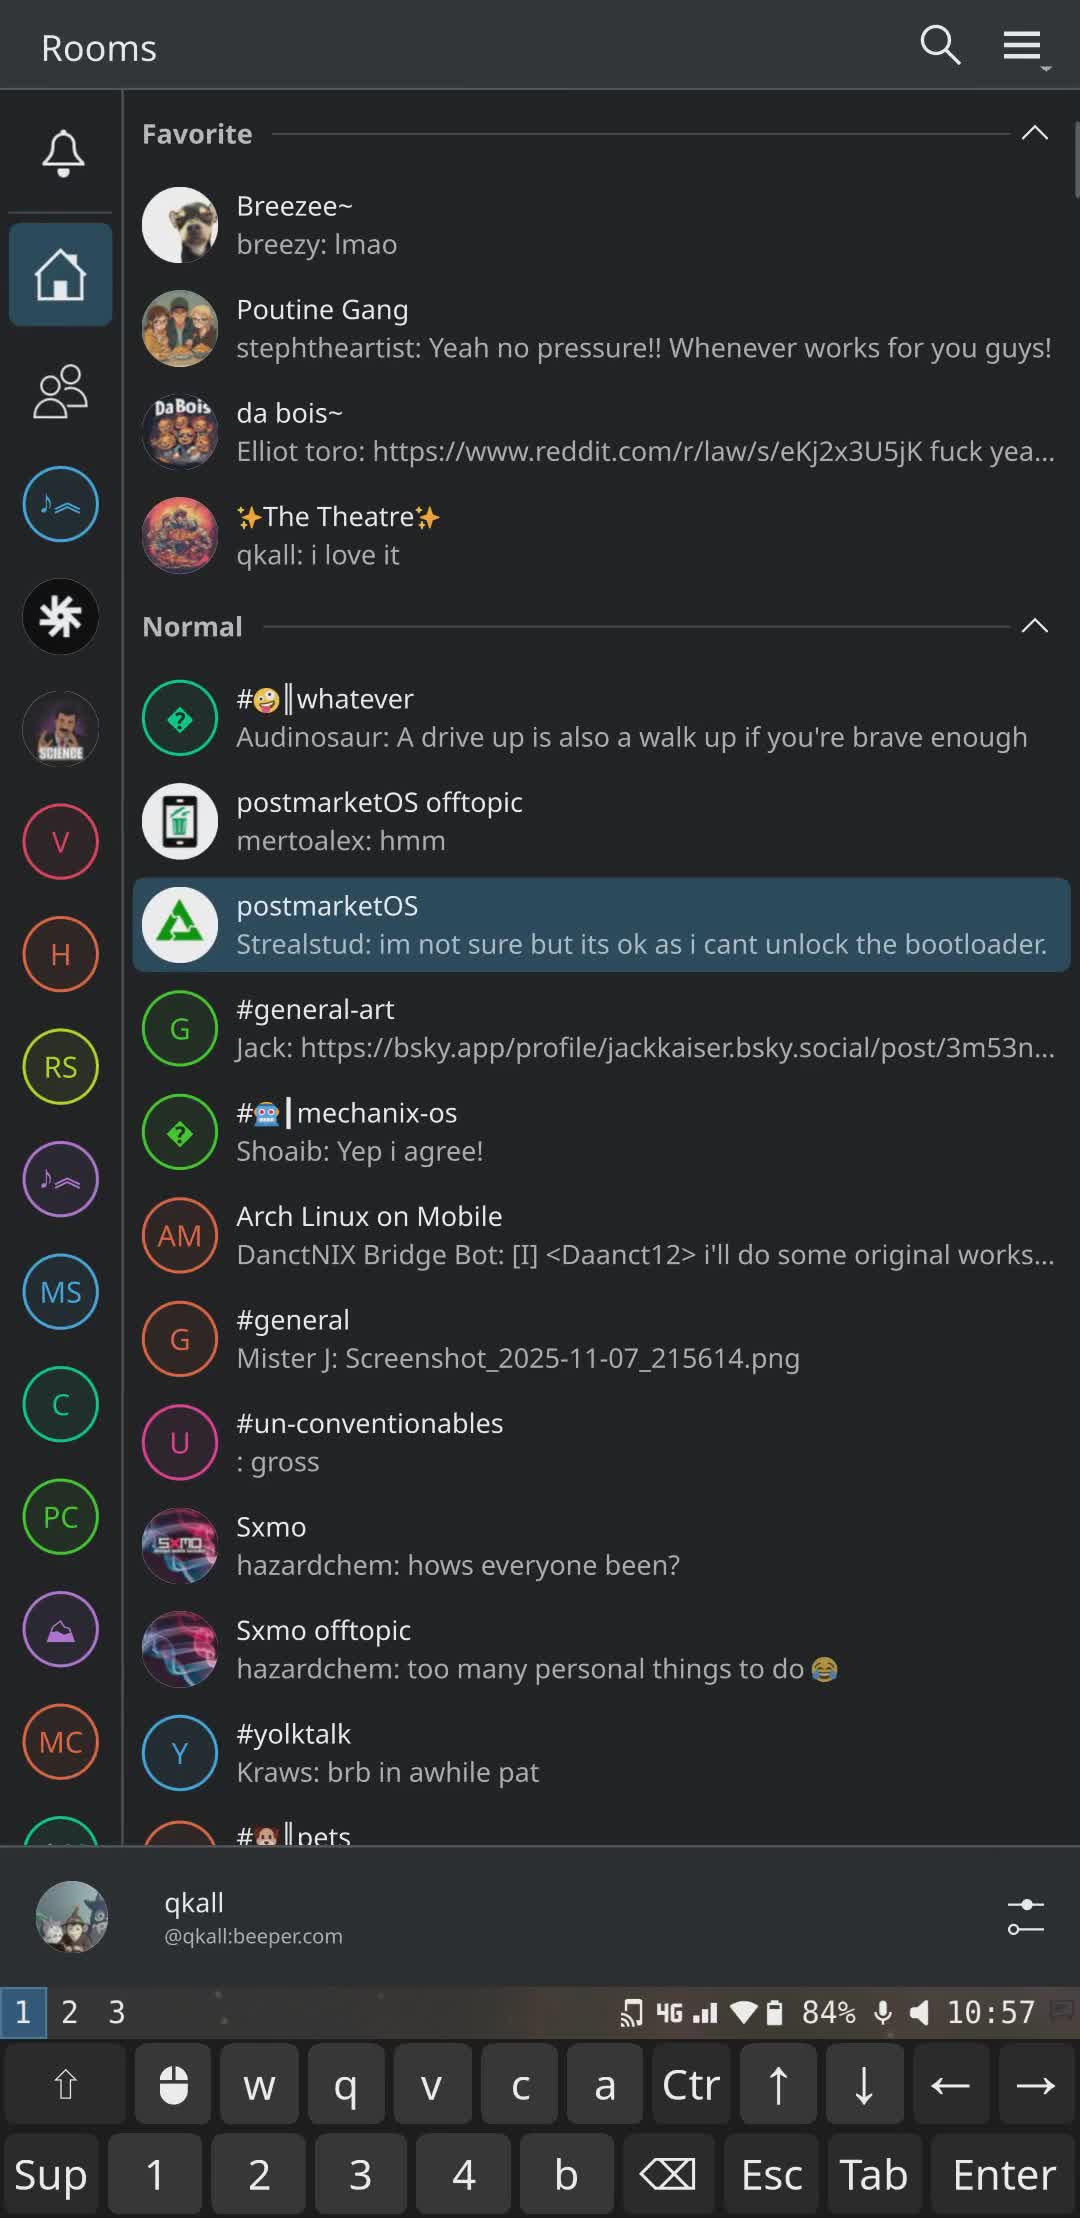Viewport: 1080px width, 2218px height.
Task: Click the room list scrollbar handle
Action: pos(1076,160)
